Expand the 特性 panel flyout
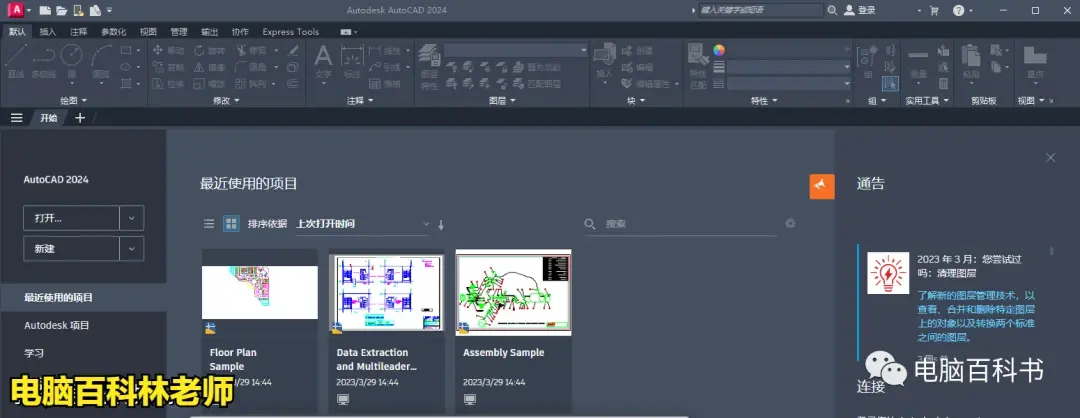Image resolution: width=1080 pixels, height=418 pixels. click(x=763, y=101)
